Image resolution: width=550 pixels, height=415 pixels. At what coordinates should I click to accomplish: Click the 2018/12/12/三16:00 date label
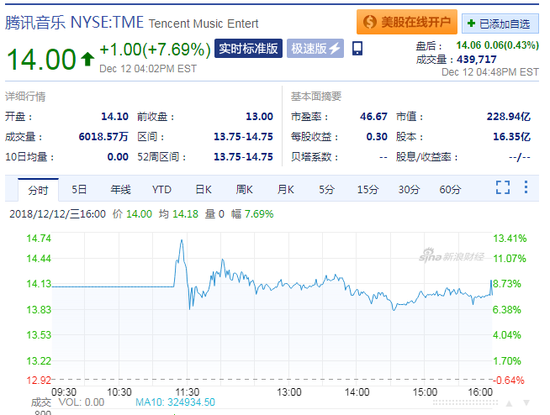tap(58, 214)
